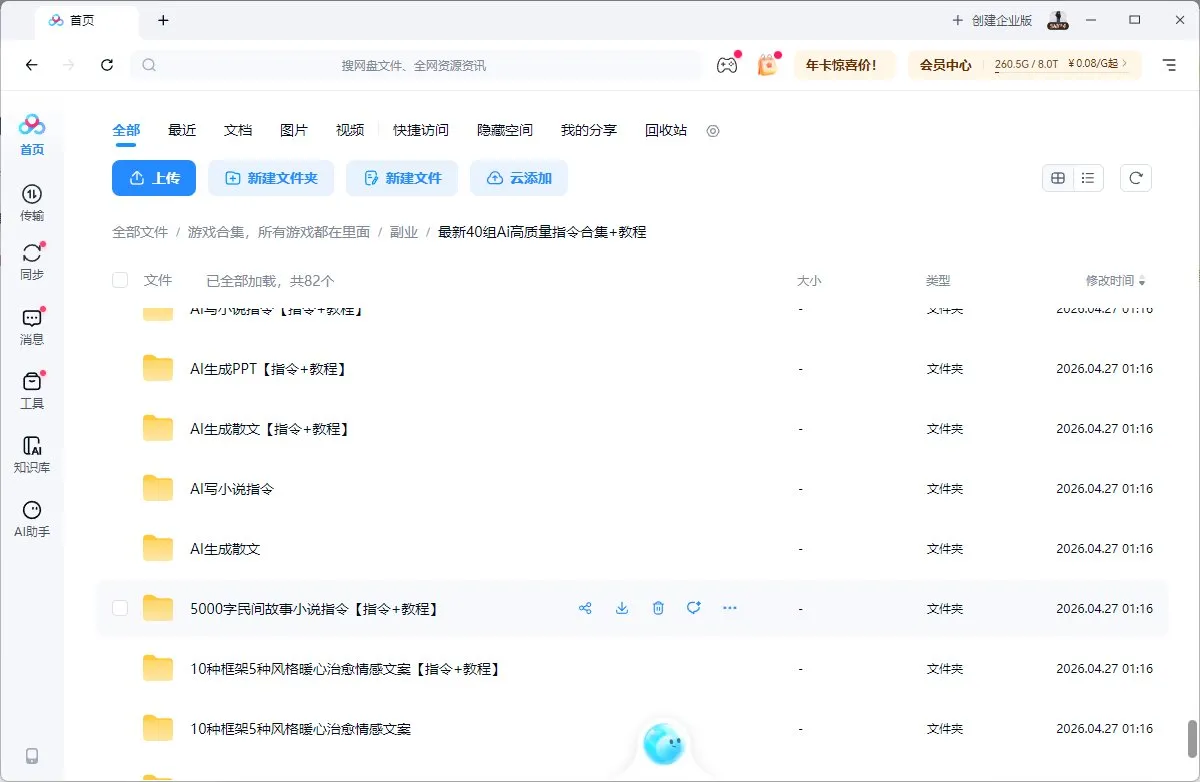Refresh the file list
This screenshot has width=1200, height=782.
1135,177
